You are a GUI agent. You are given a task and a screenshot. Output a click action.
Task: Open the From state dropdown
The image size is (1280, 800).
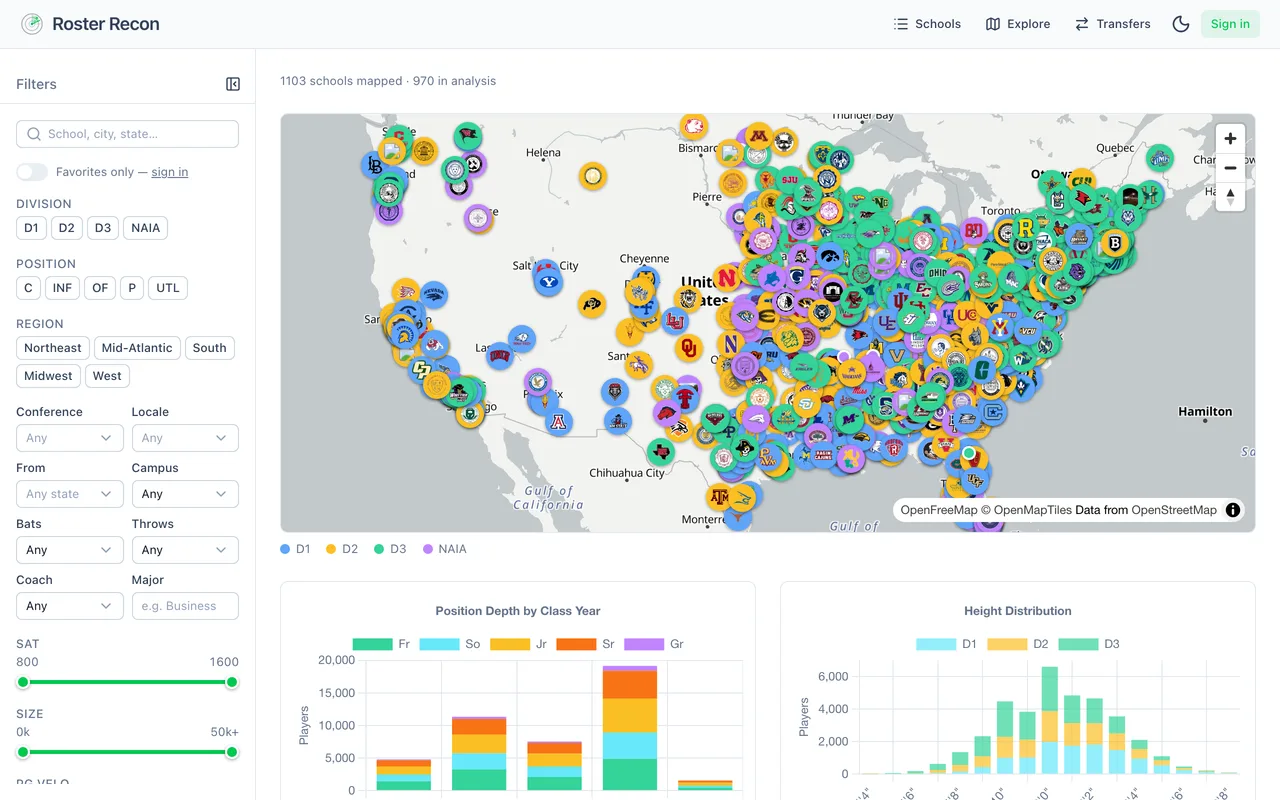(x=70, y=494)
